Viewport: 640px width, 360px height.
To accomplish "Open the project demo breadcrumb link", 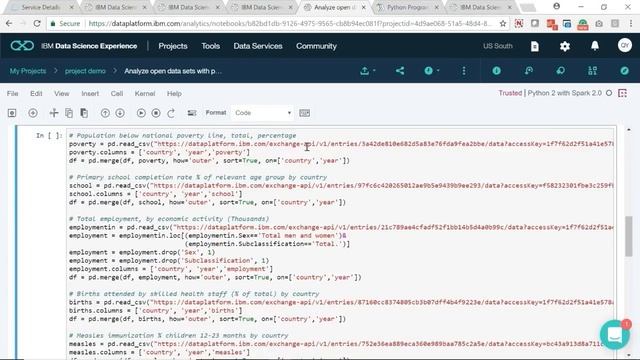I will pos(85,71).
